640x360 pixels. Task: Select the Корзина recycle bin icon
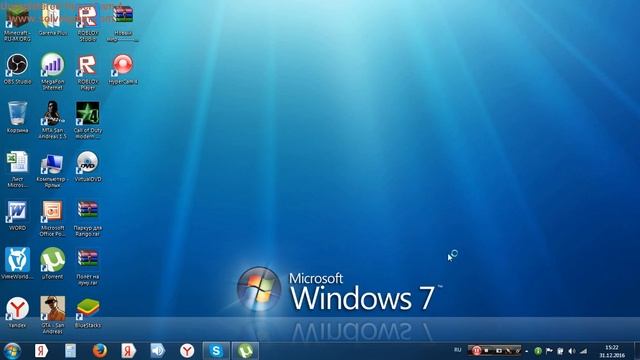[17, 116]
